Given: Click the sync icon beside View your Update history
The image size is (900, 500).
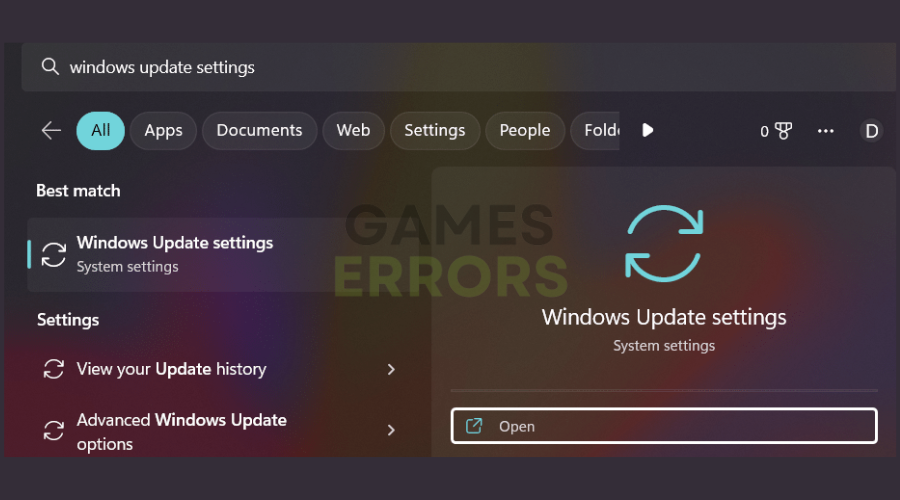Looking at the screenshot, I should click(54, 369).
